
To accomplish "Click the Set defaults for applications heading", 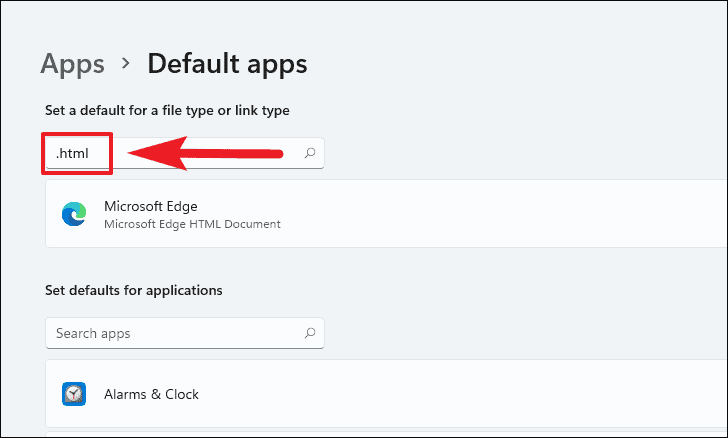I will click(134, 290).
